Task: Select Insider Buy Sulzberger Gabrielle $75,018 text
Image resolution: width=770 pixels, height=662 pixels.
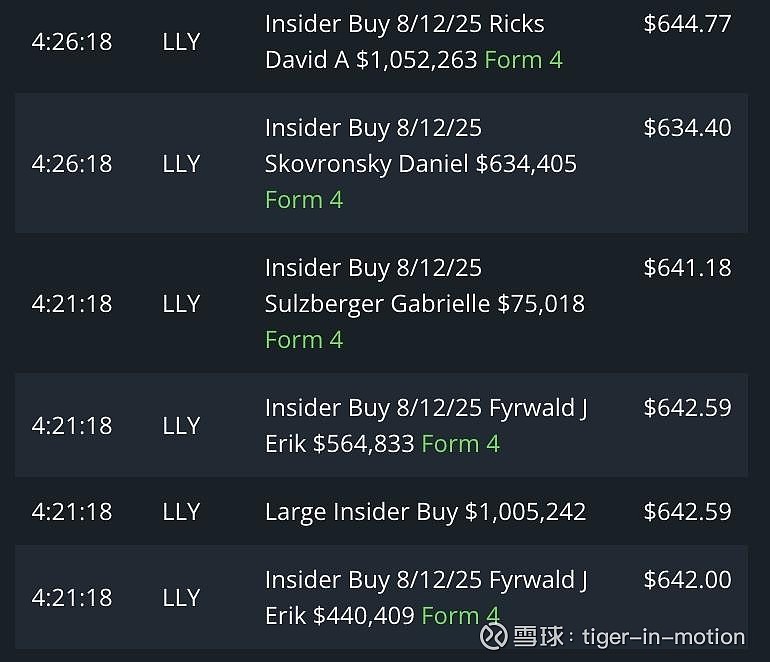Action: (425, 286)
